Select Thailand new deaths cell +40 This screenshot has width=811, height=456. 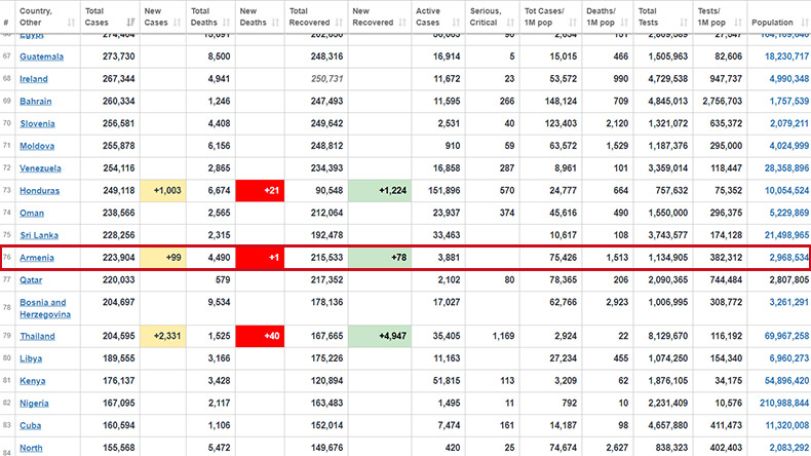(260, 336)
